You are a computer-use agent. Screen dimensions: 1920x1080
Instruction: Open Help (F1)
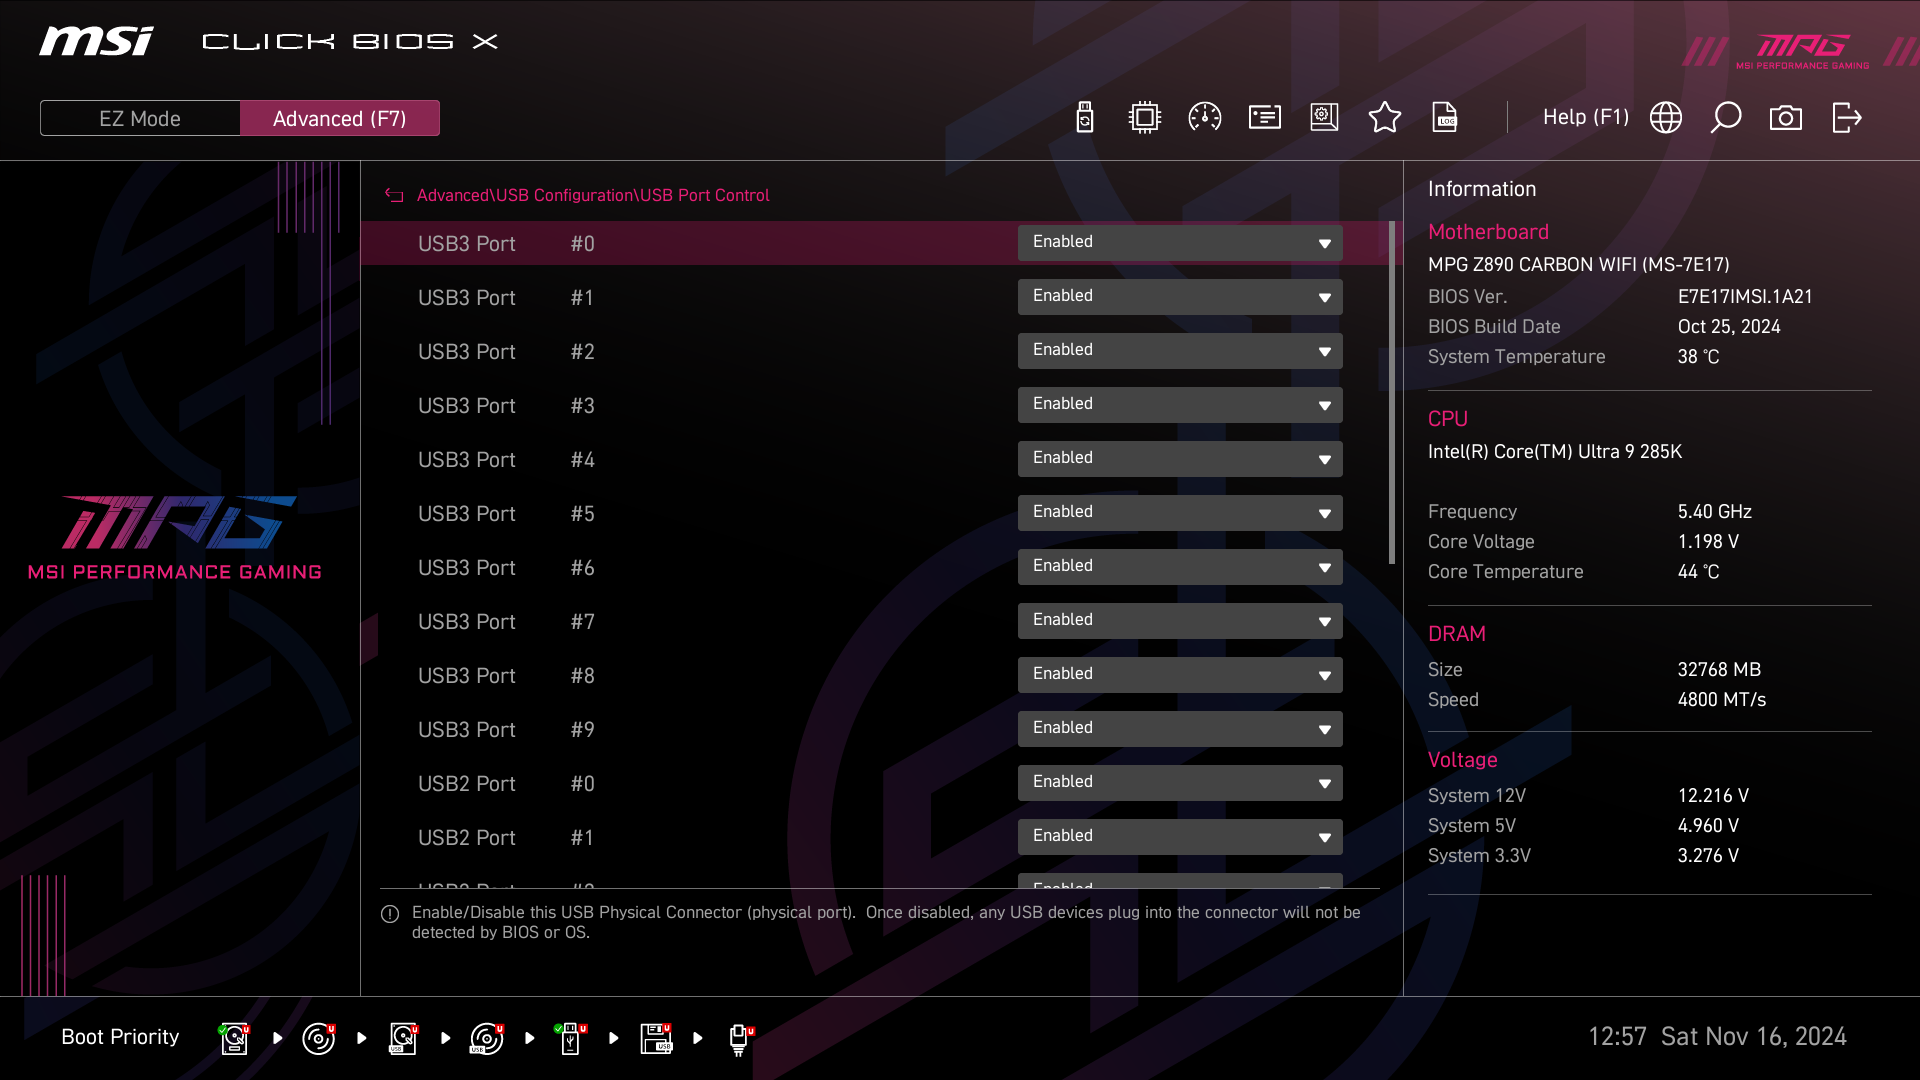point(1586,117)
